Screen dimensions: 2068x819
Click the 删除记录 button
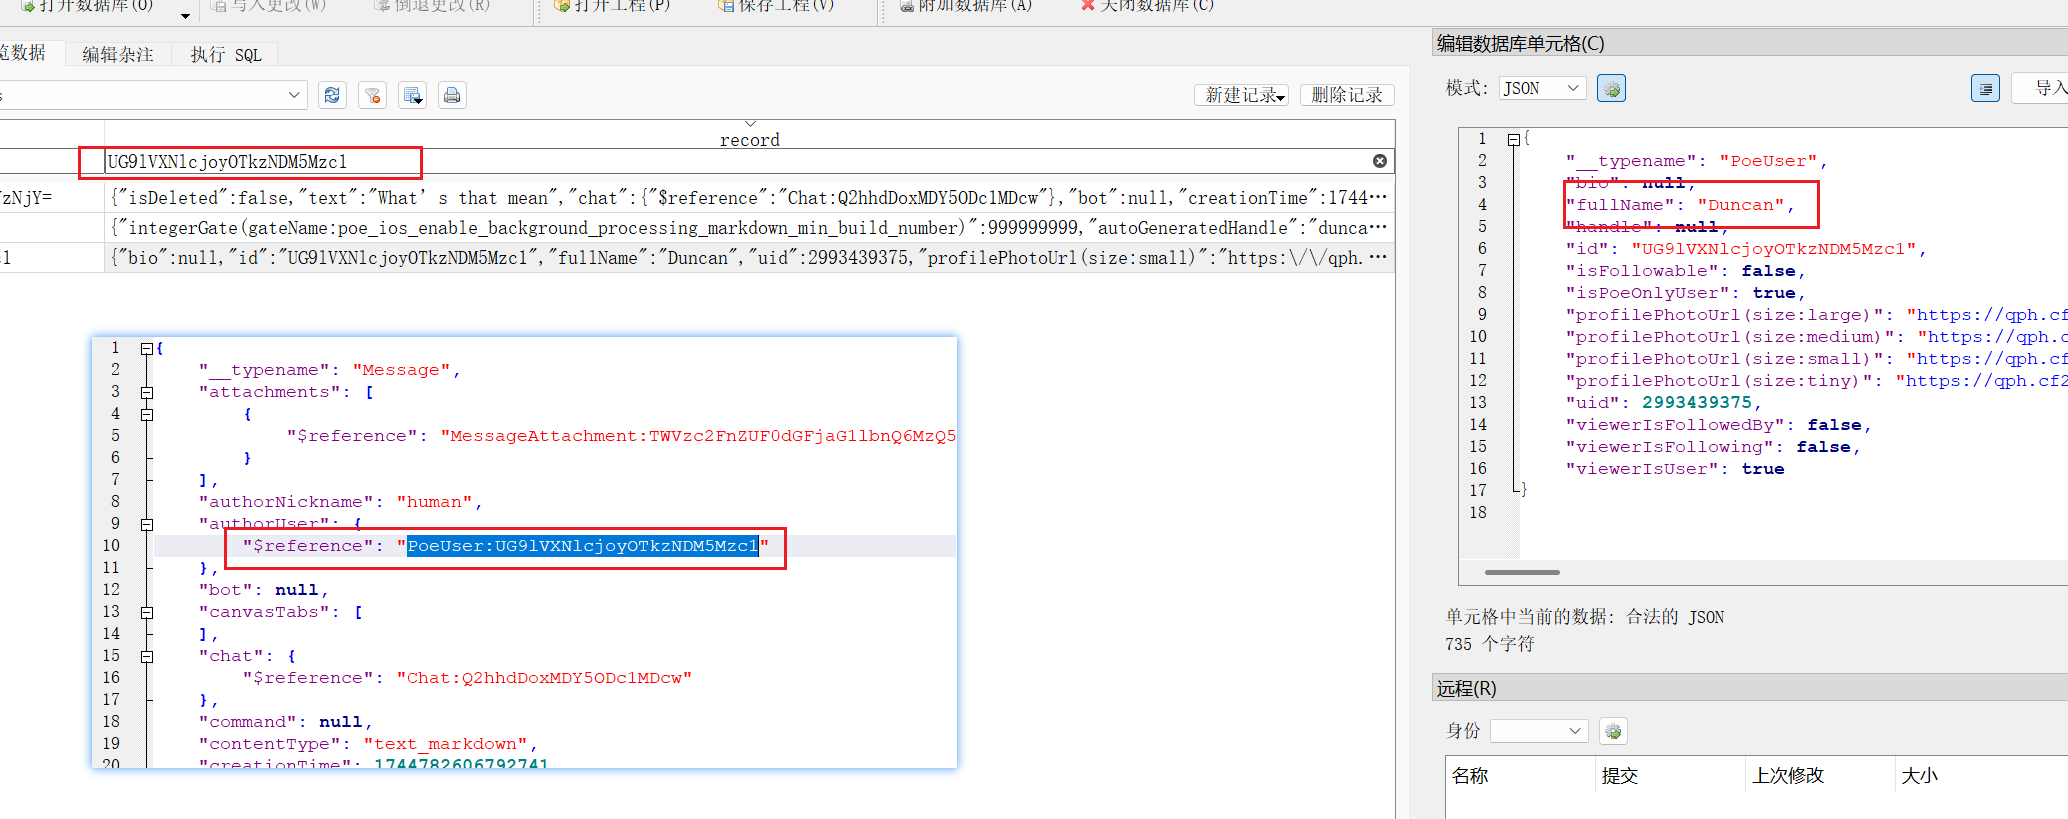(x=1346, y=95)
